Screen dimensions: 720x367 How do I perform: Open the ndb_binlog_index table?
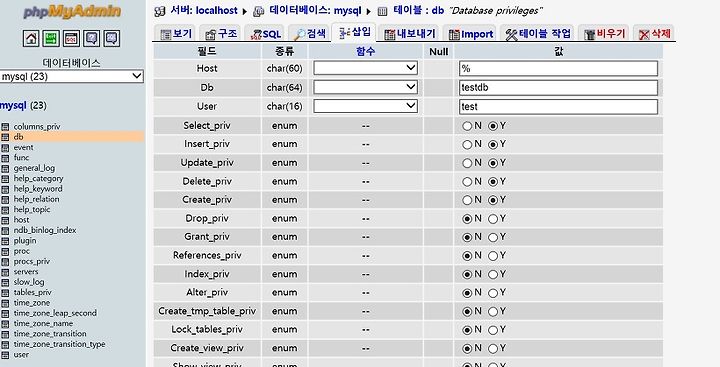(x=45, y=230)
